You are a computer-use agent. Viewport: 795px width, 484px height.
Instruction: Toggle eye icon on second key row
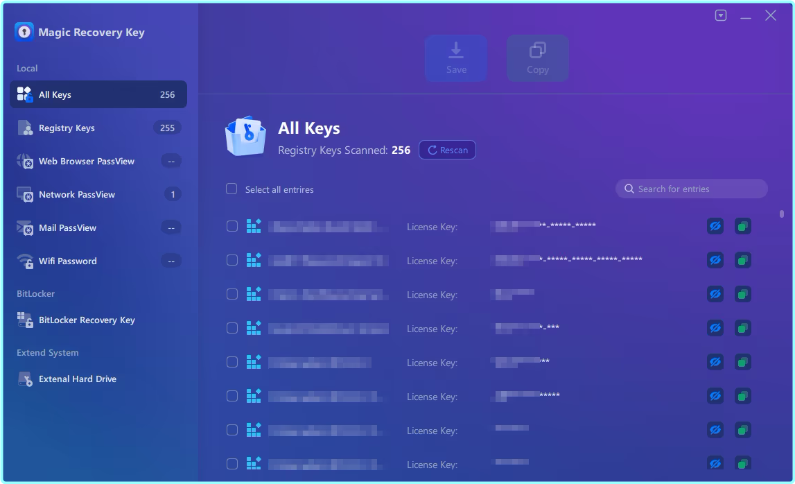pos(715,260)
